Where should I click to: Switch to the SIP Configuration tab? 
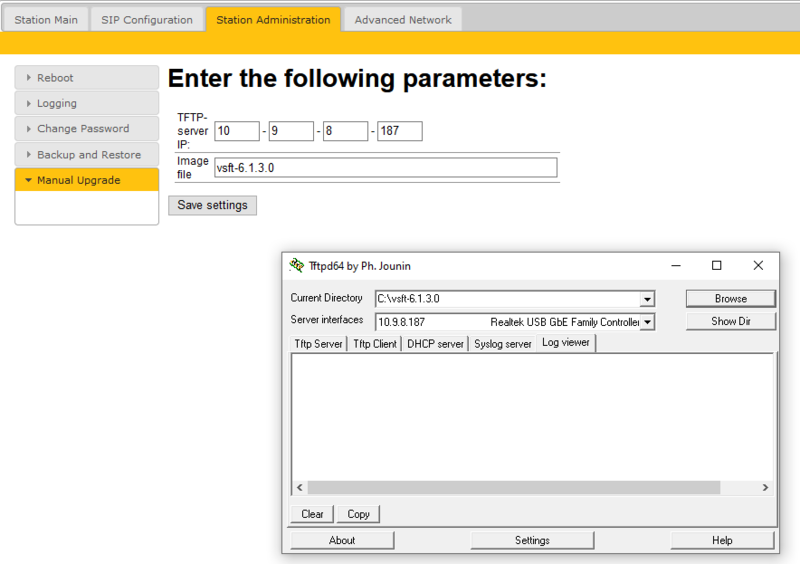147,20
